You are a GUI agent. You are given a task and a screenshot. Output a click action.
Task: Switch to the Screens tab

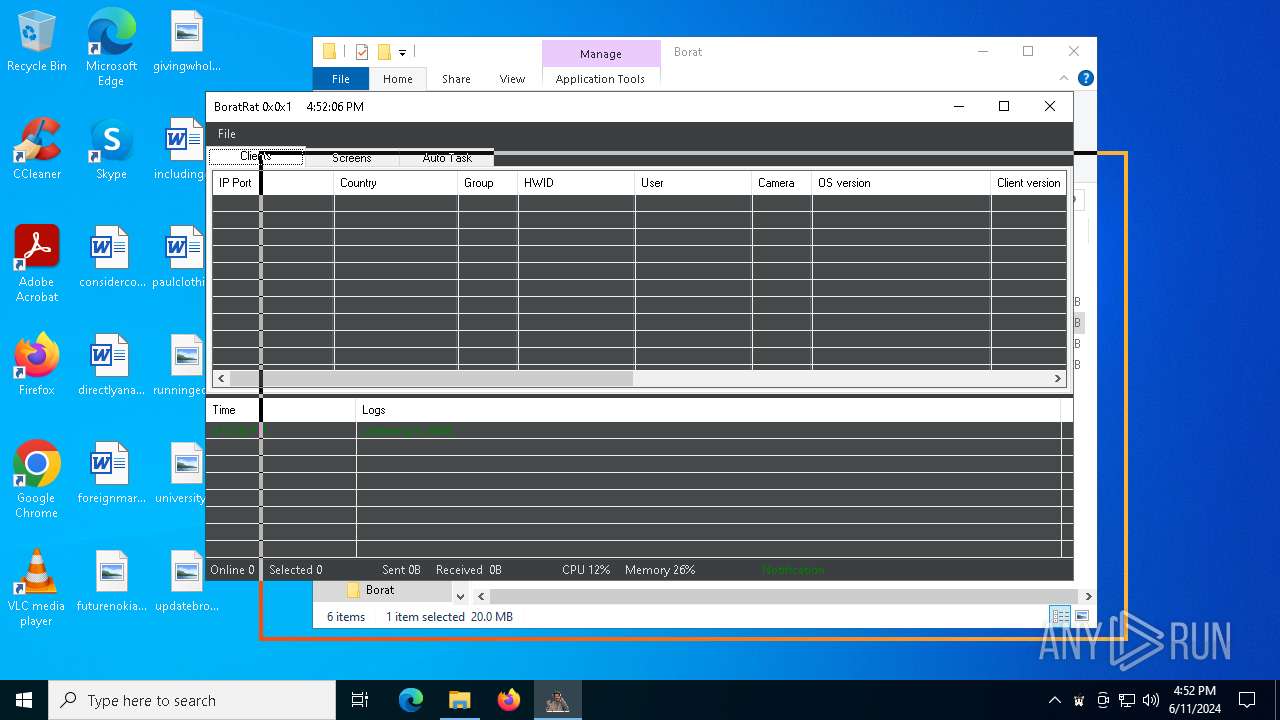352,158
